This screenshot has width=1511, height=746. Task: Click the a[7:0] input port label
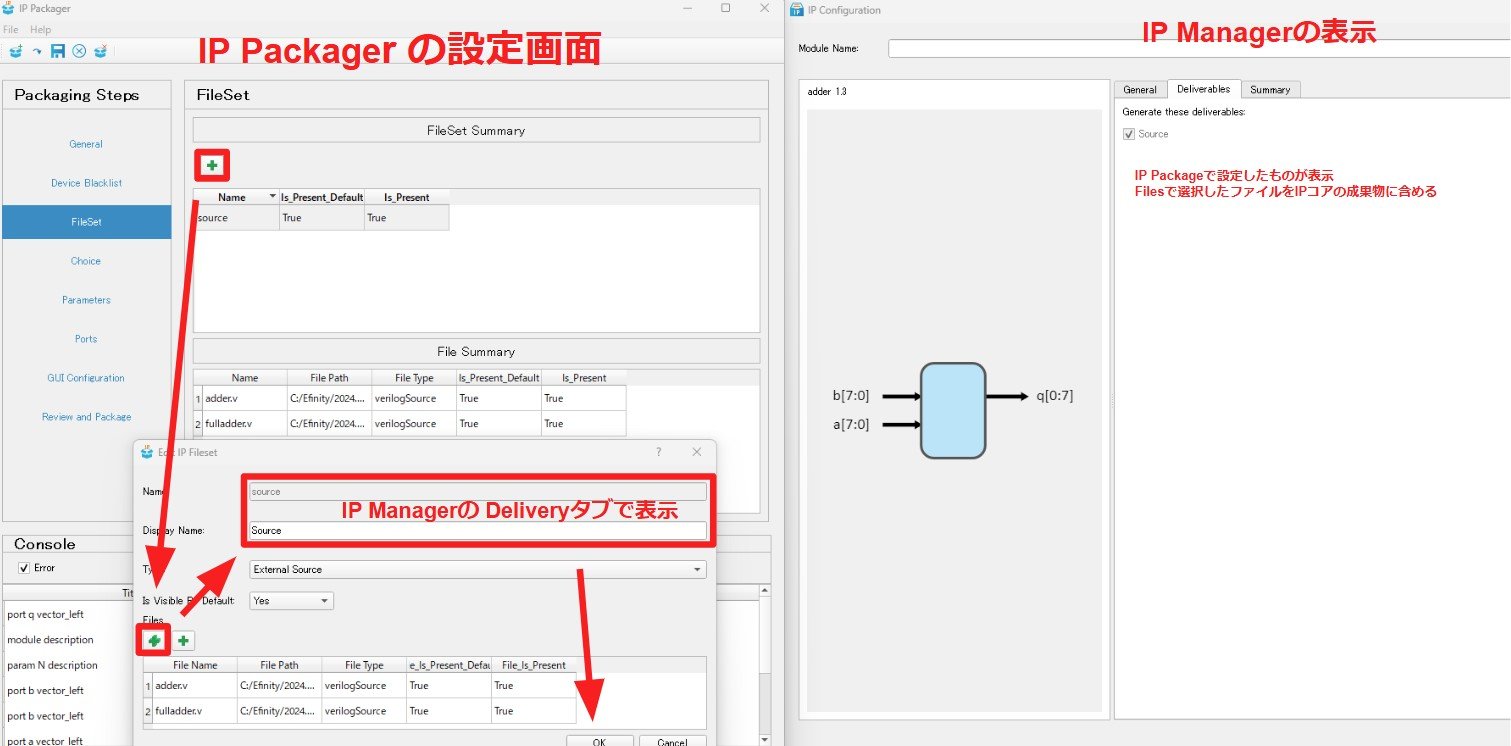coord(850,424)
